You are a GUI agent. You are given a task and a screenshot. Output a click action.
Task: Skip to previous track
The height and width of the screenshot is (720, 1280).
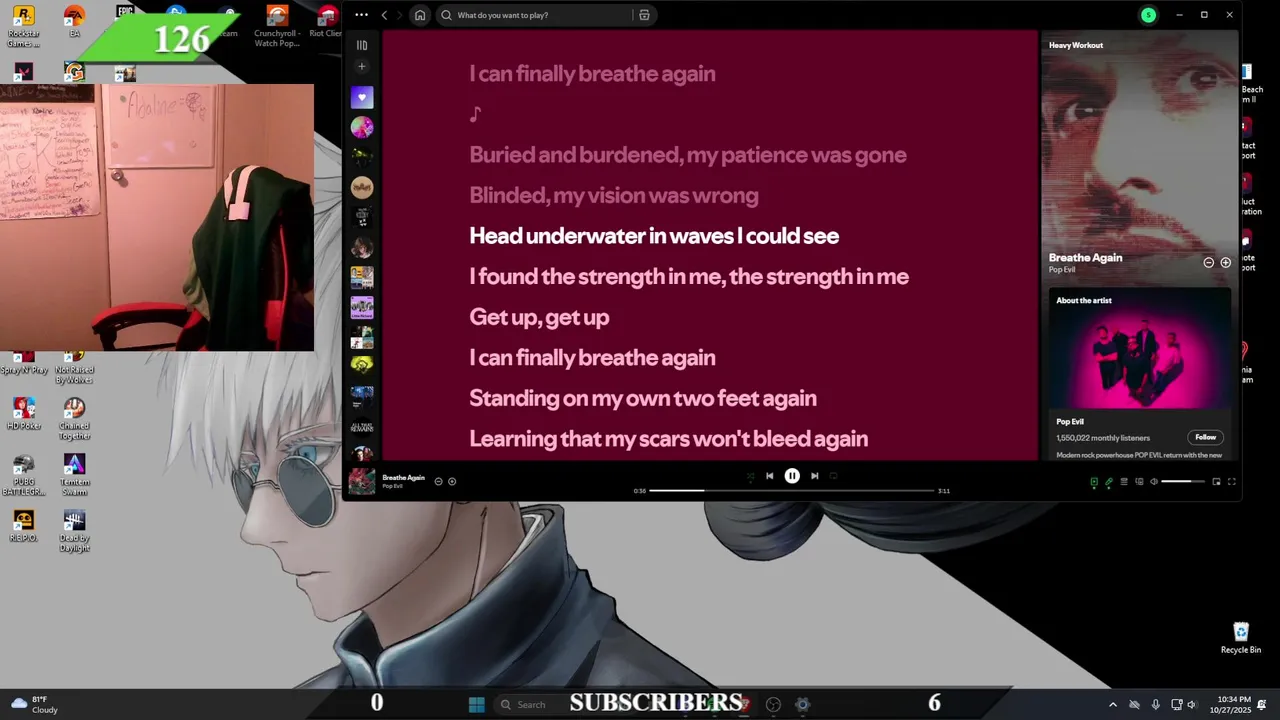coord(769,476)
